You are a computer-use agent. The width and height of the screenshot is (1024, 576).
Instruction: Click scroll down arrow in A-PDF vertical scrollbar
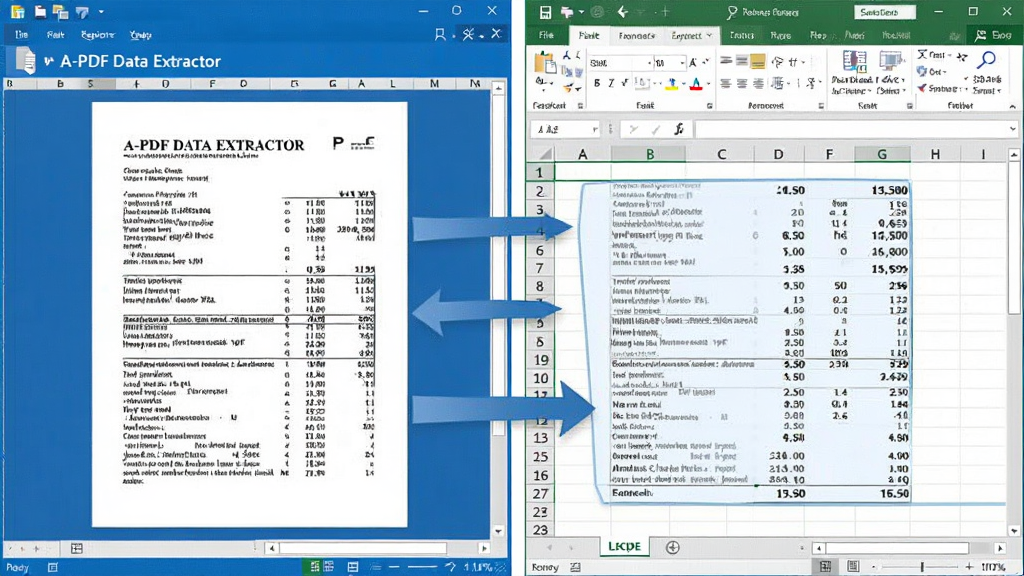pyautogui.click(x=499, y=532)
